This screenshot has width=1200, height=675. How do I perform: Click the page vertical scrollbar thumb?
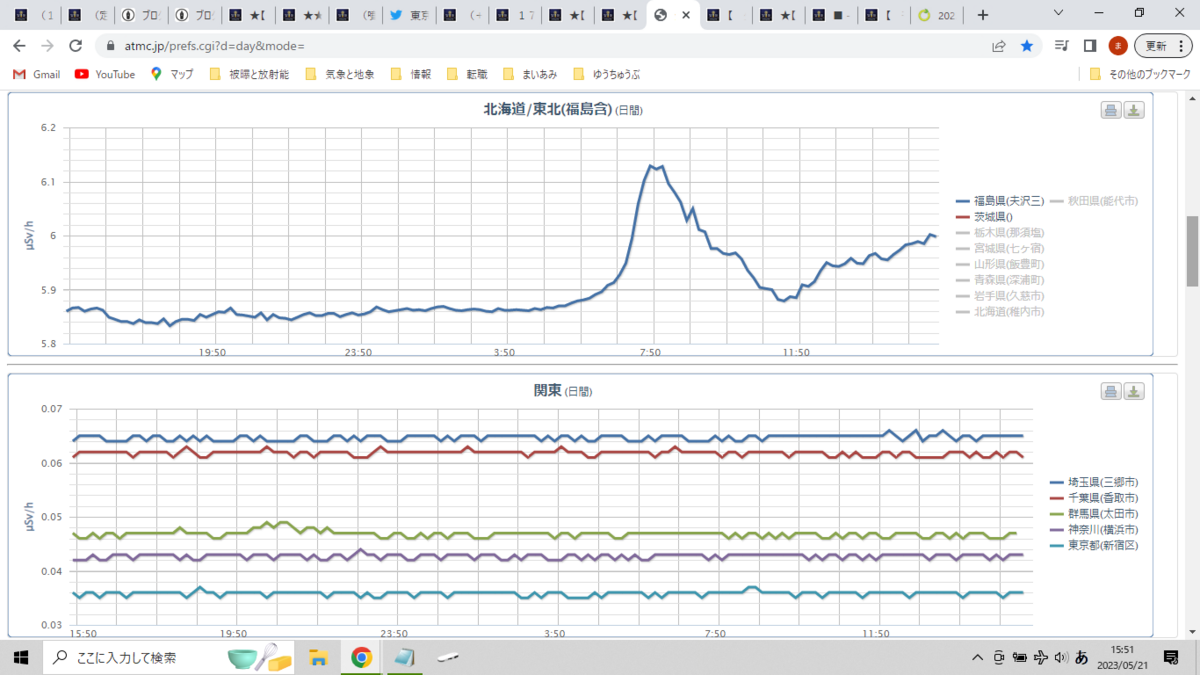pyautogui.click(x=1192, y=250)
